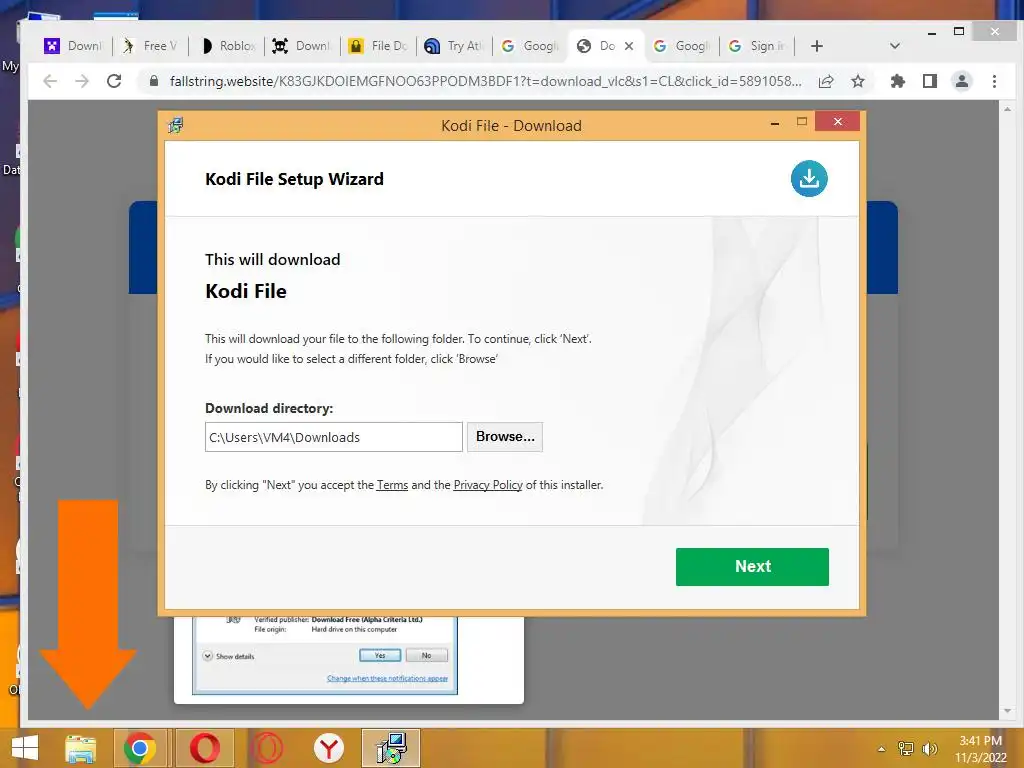Open Change when these notifications appear link
The image size is (1024, 768).
click(387, 679)
